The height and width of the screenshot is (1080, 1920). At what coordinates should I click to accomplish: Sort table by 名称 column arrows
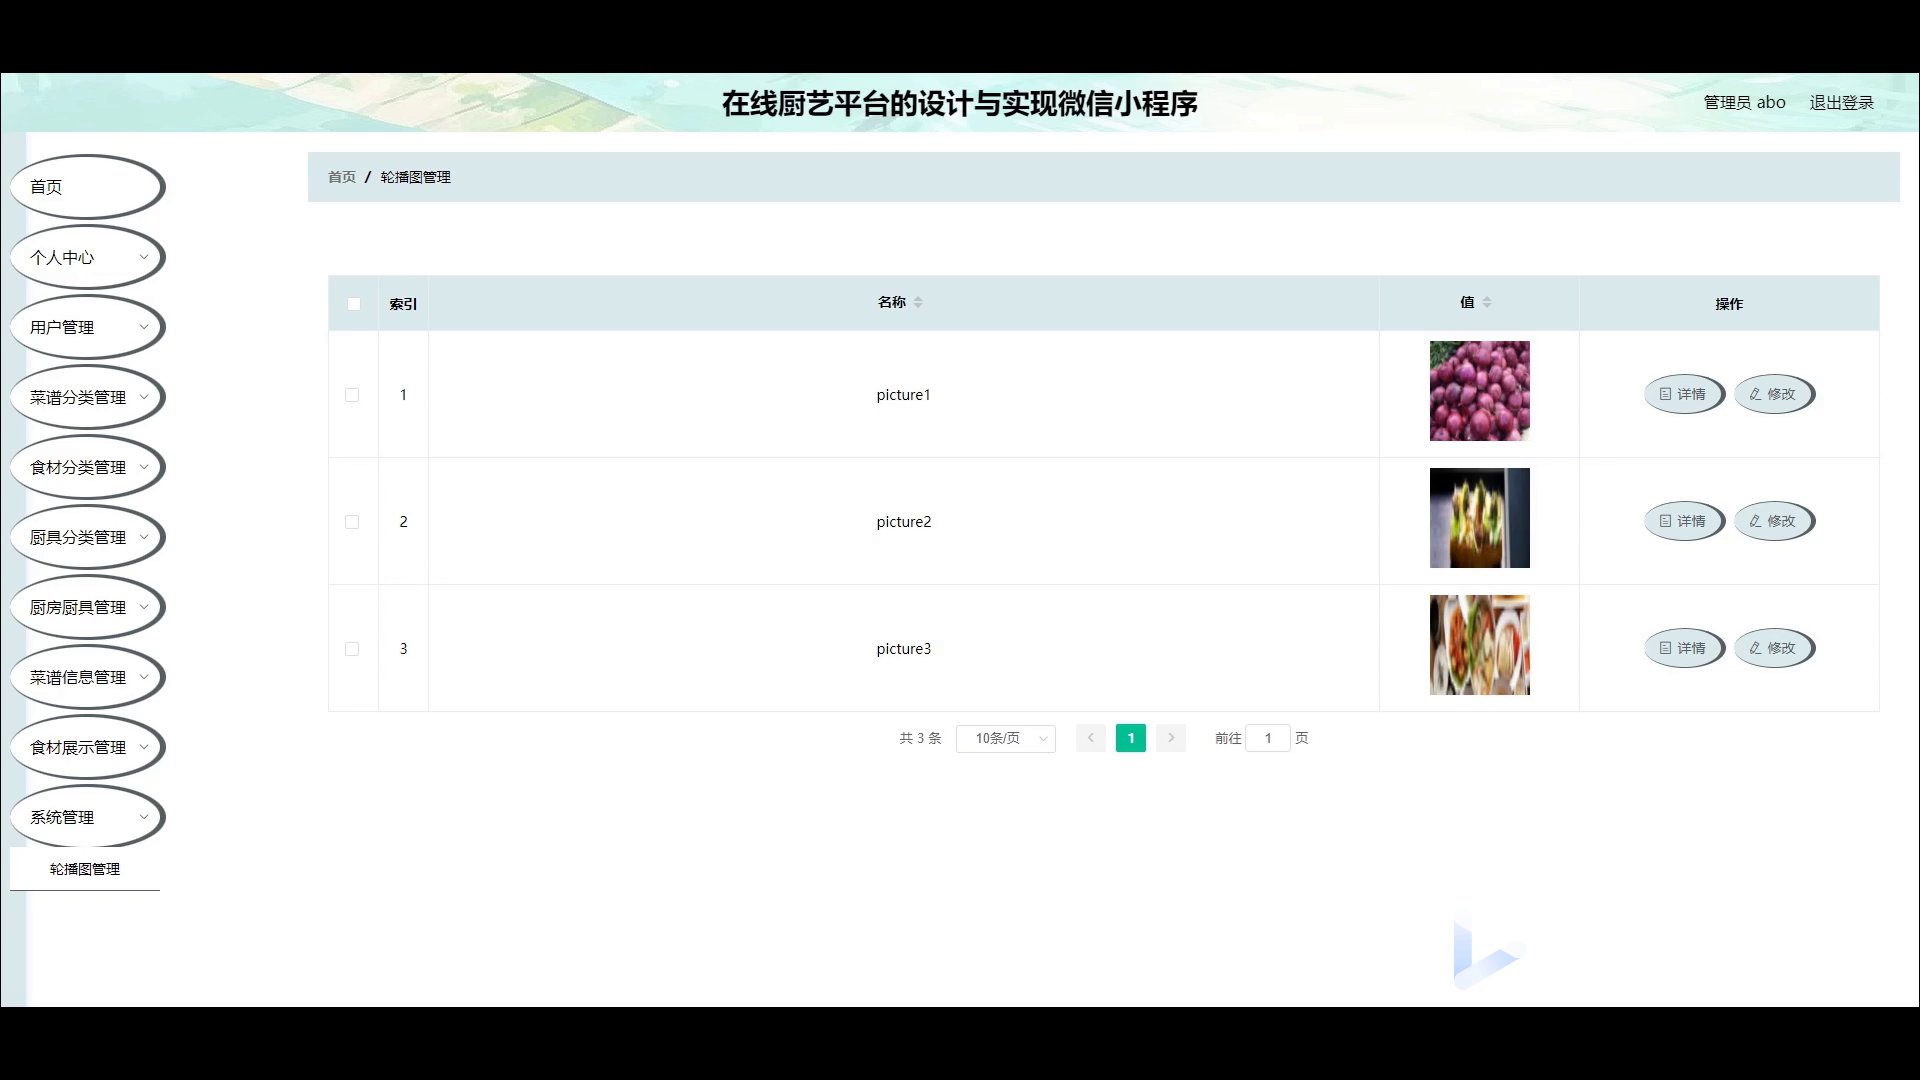coord(918,302)
